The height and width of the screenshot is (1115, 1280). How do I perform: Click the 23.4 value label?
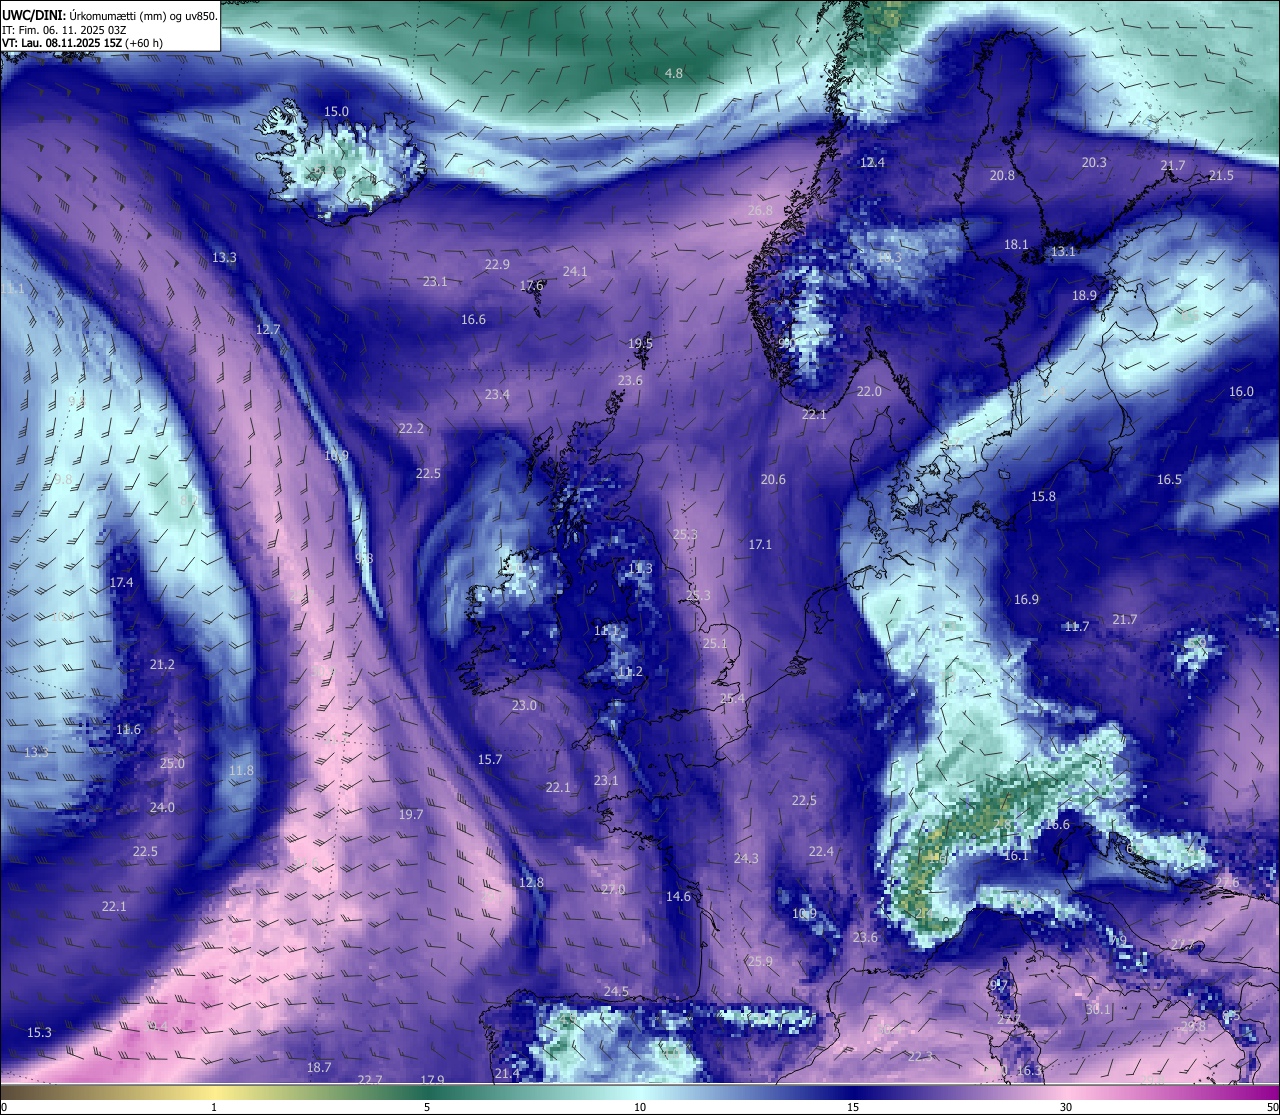click(497, 394)
